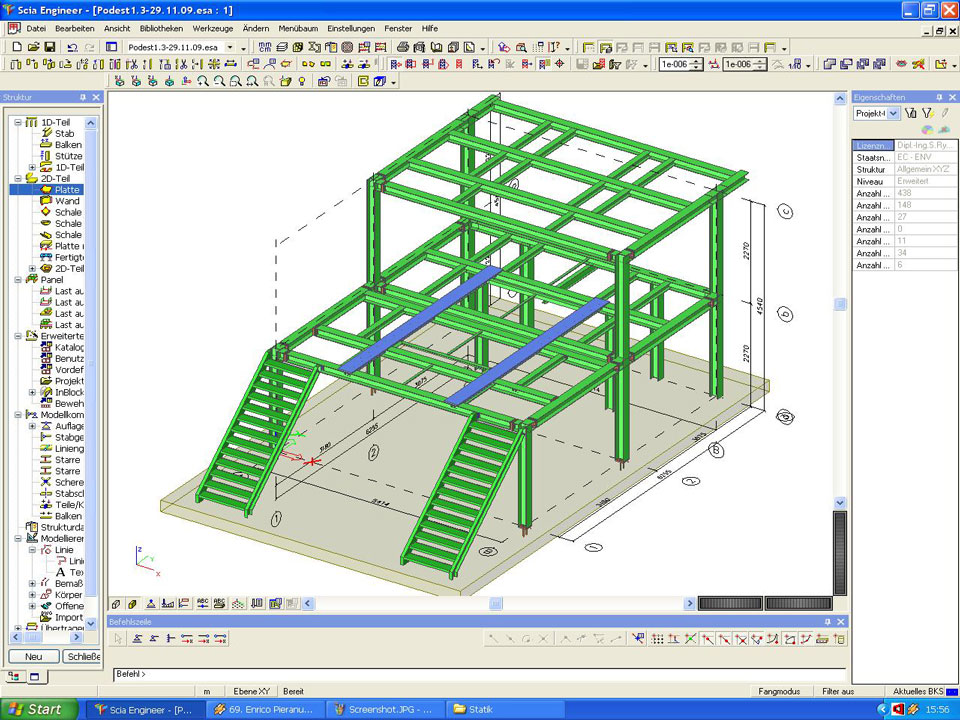This screenshot has height=720, width=960.
Task: Click the Stütze column item icon
Action: pyautogui.click(x=47, y=156)
